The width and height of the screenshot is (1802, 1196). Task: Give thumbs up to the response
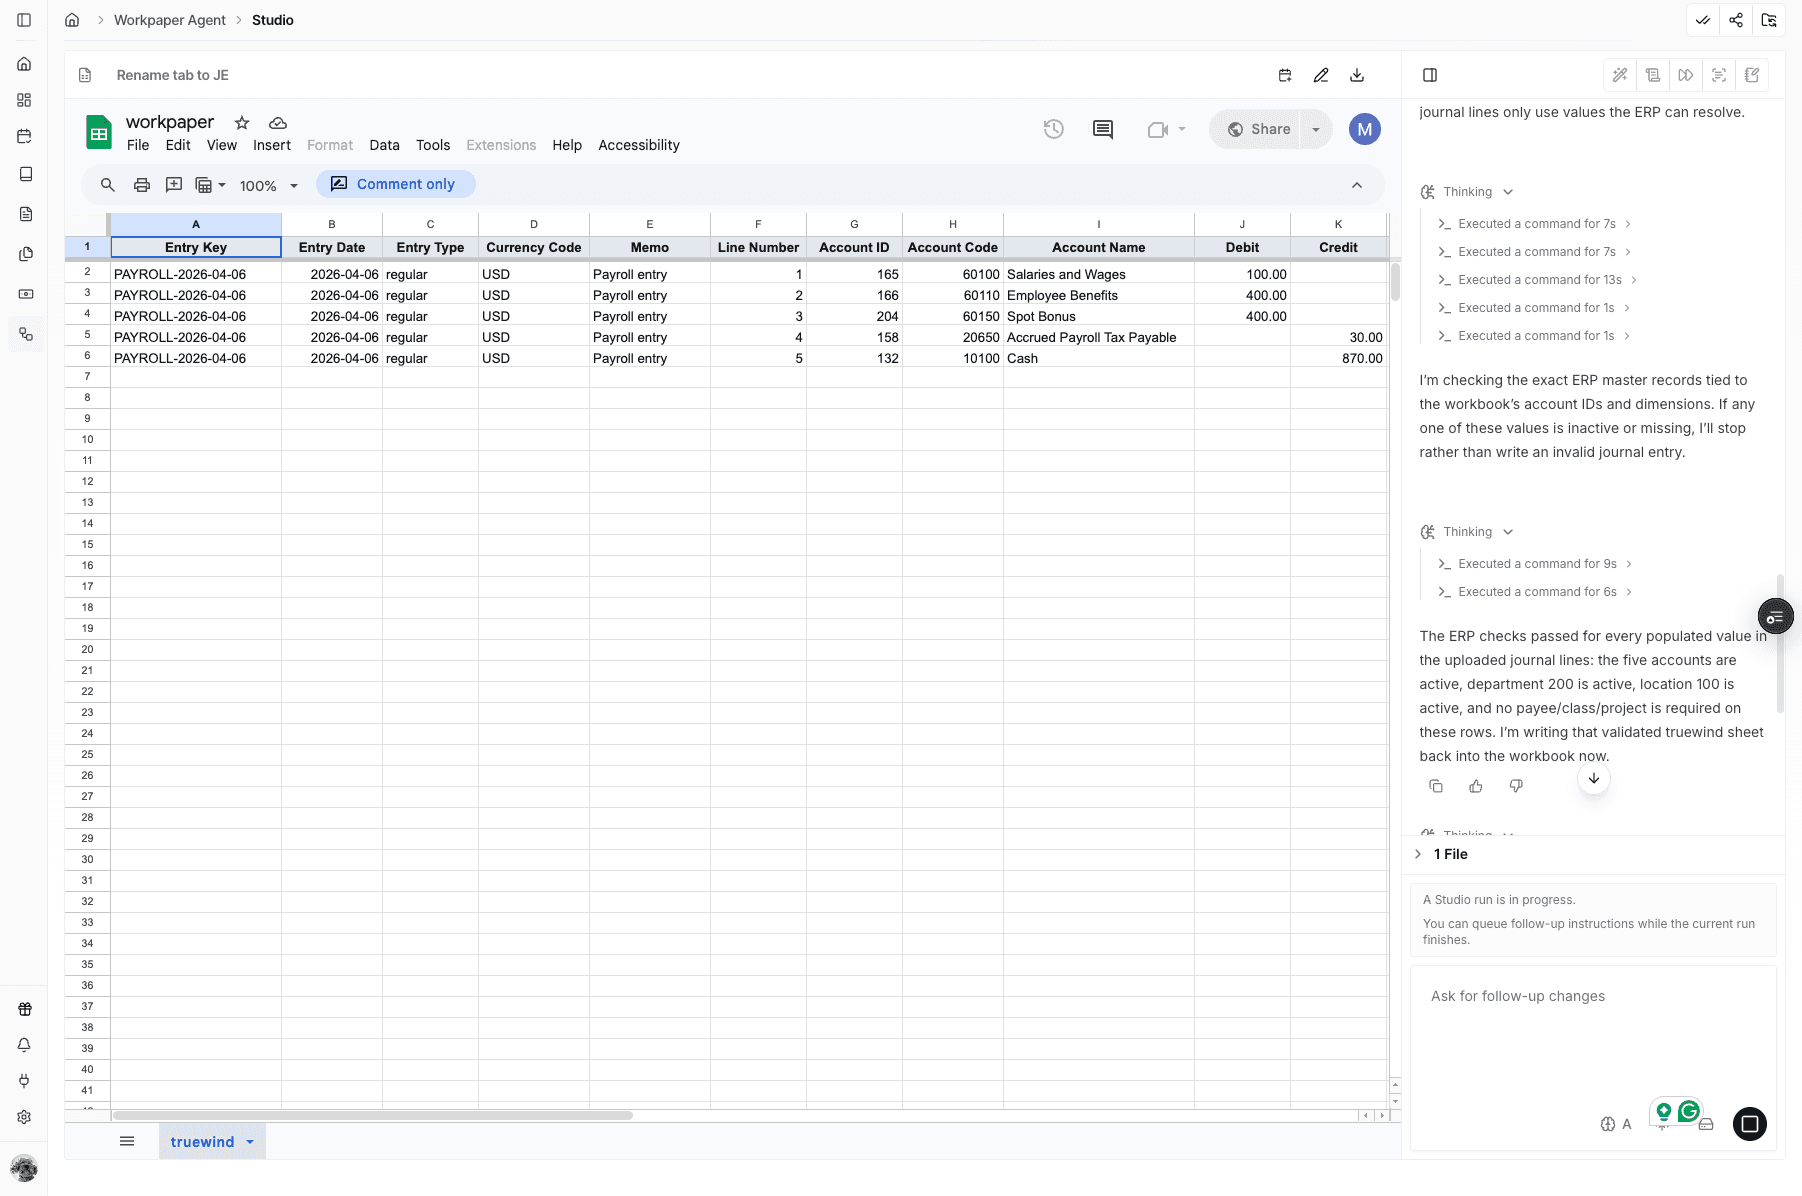(1476, 786)
